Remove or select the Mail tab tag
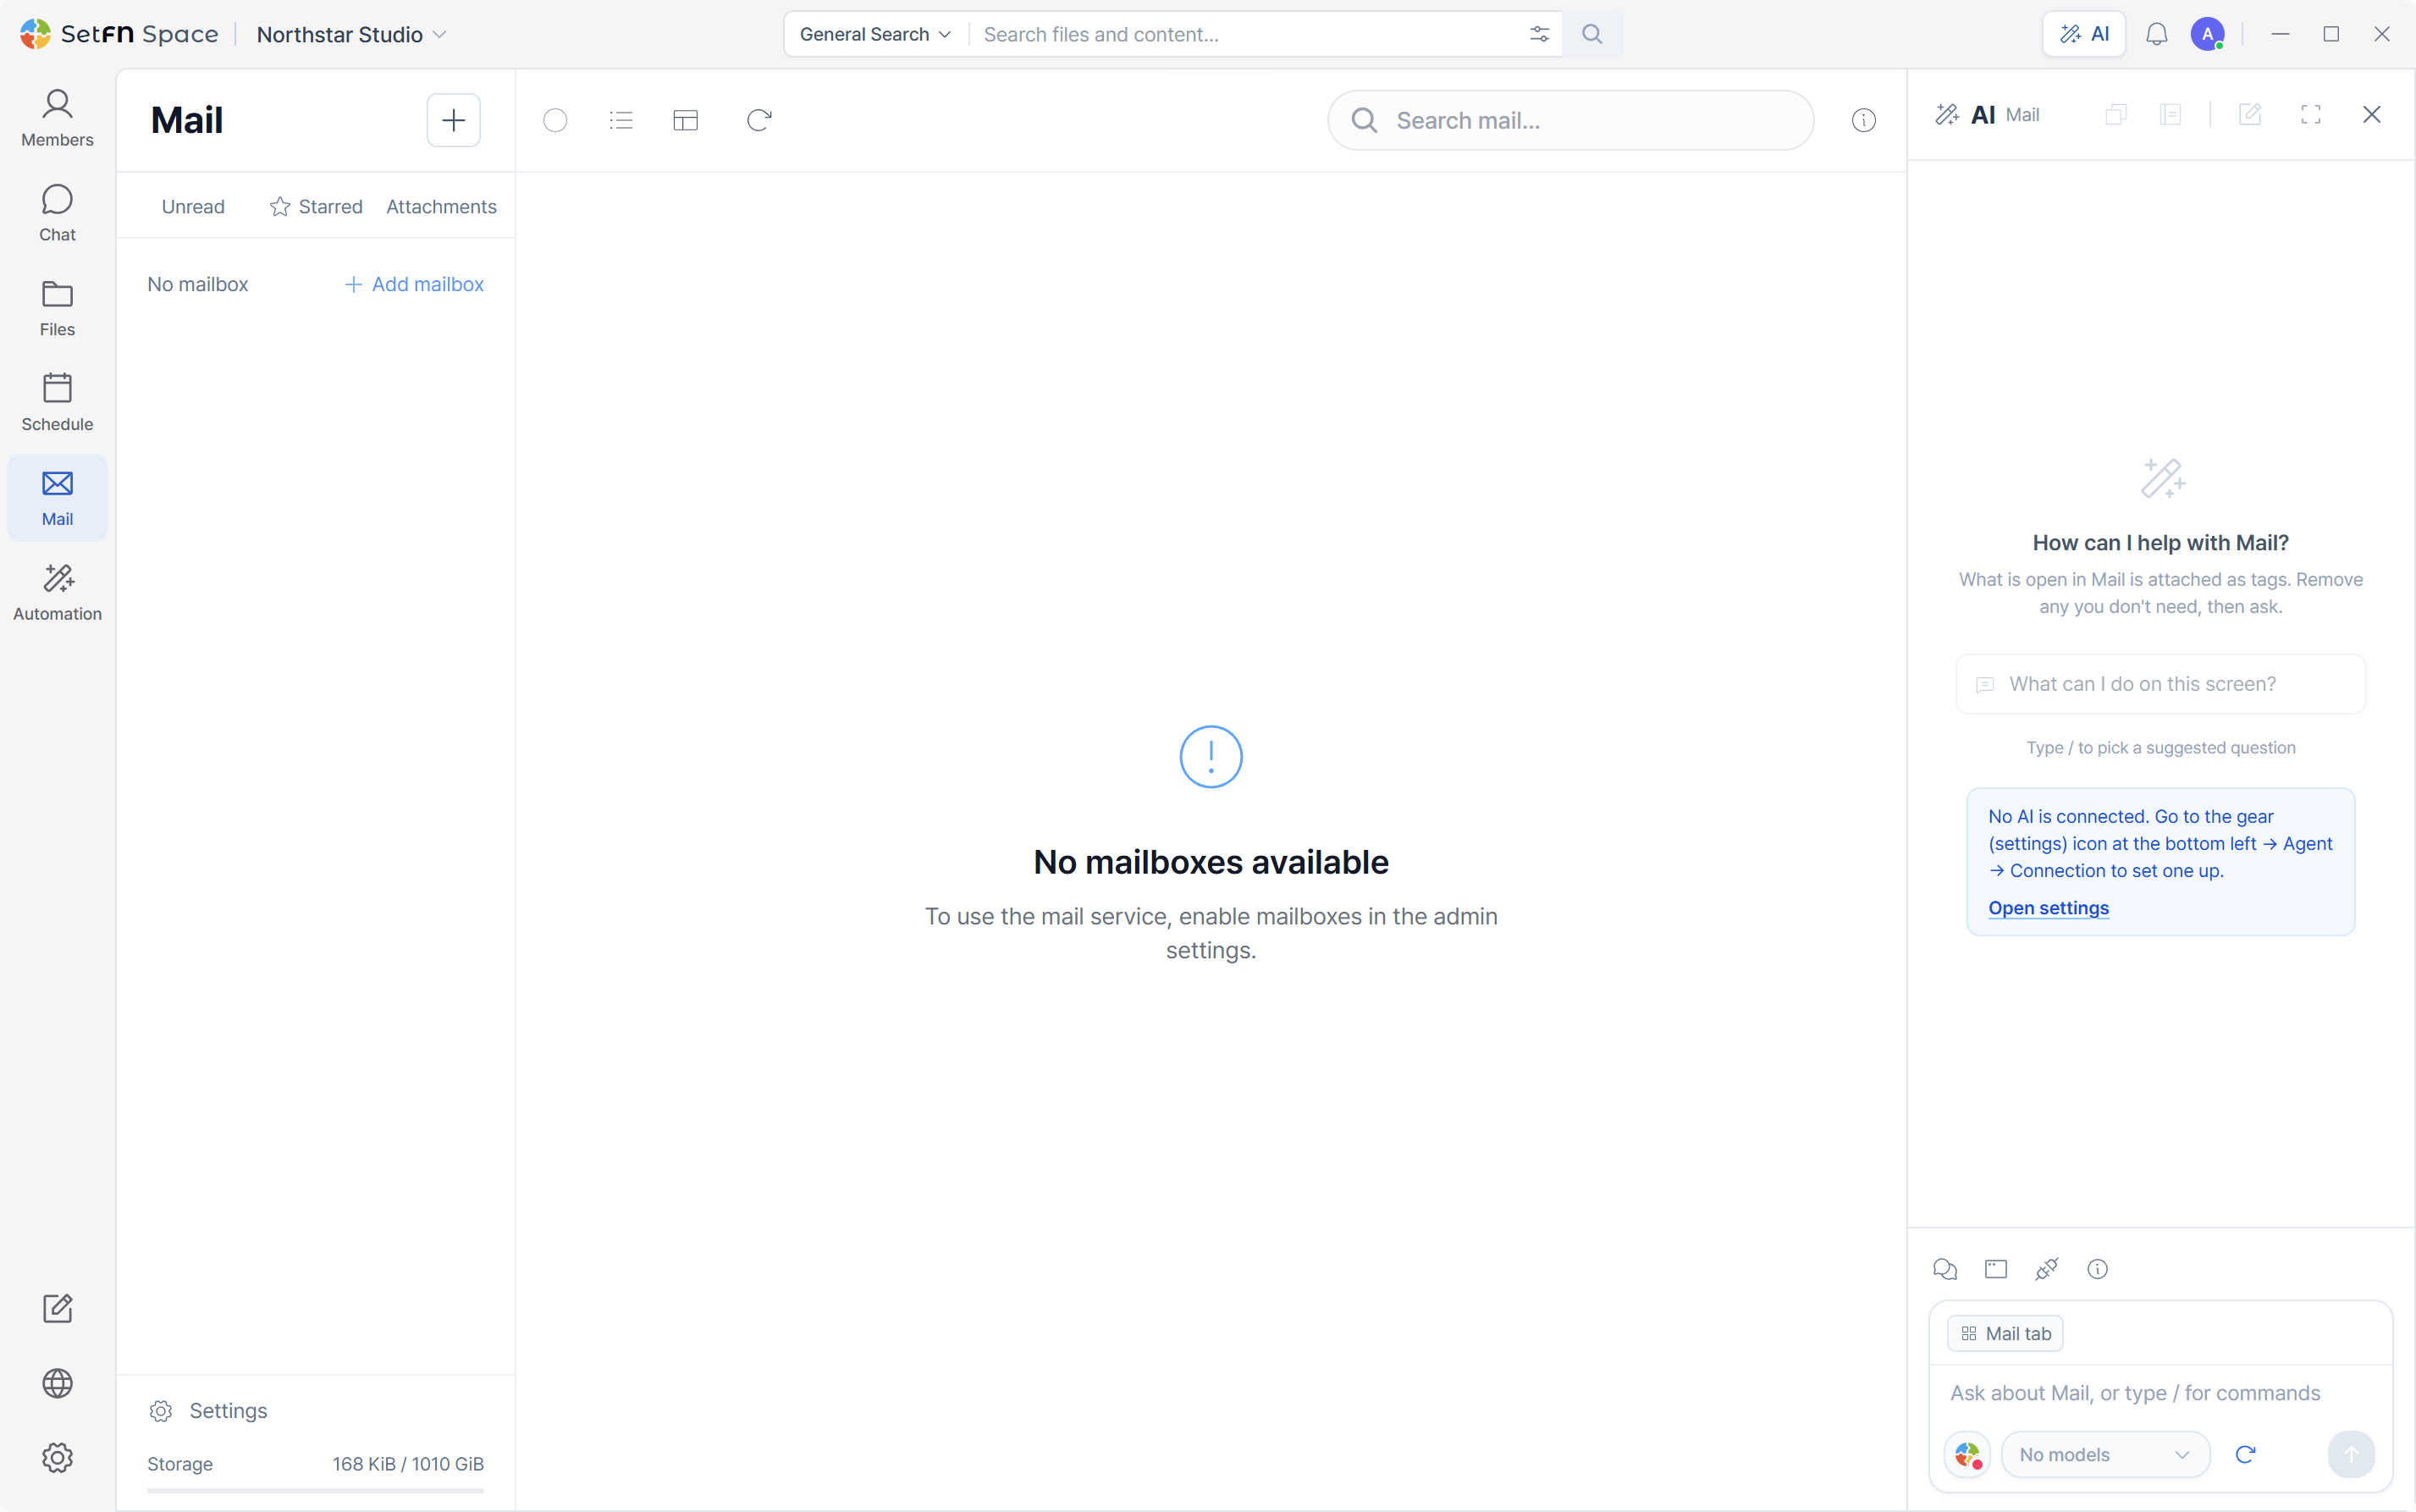Viewport: 2416px width, 1512px height. [2005, 1333]
